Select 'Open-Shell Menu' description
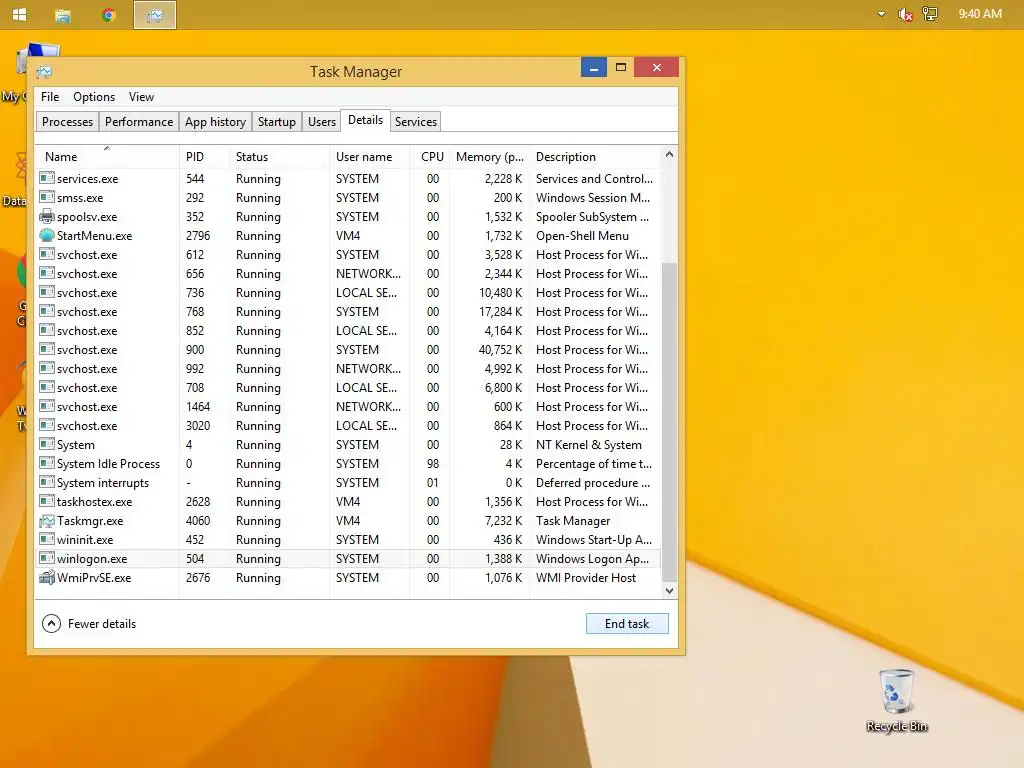The height and width of the screenshot is (768, 1024). [x=583, y=236]
